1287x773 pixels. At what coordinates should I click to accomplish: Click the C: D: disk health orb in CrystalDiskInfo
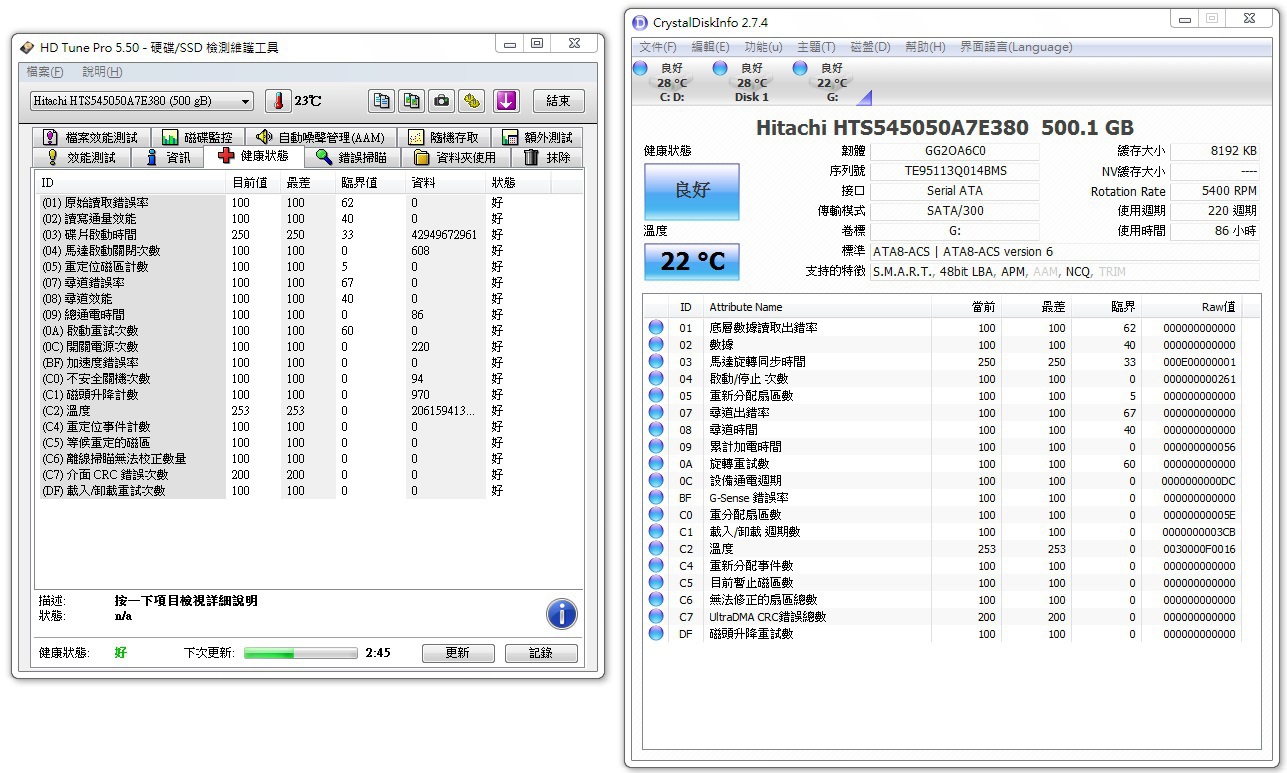click(x=640, y=67)
